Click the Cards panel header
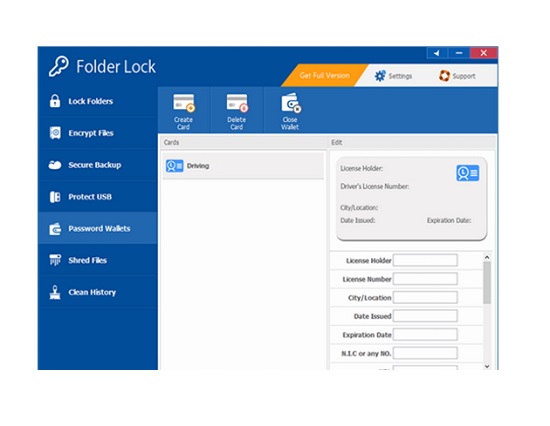Screen dimensions: 550x426 tap(243, 142)
